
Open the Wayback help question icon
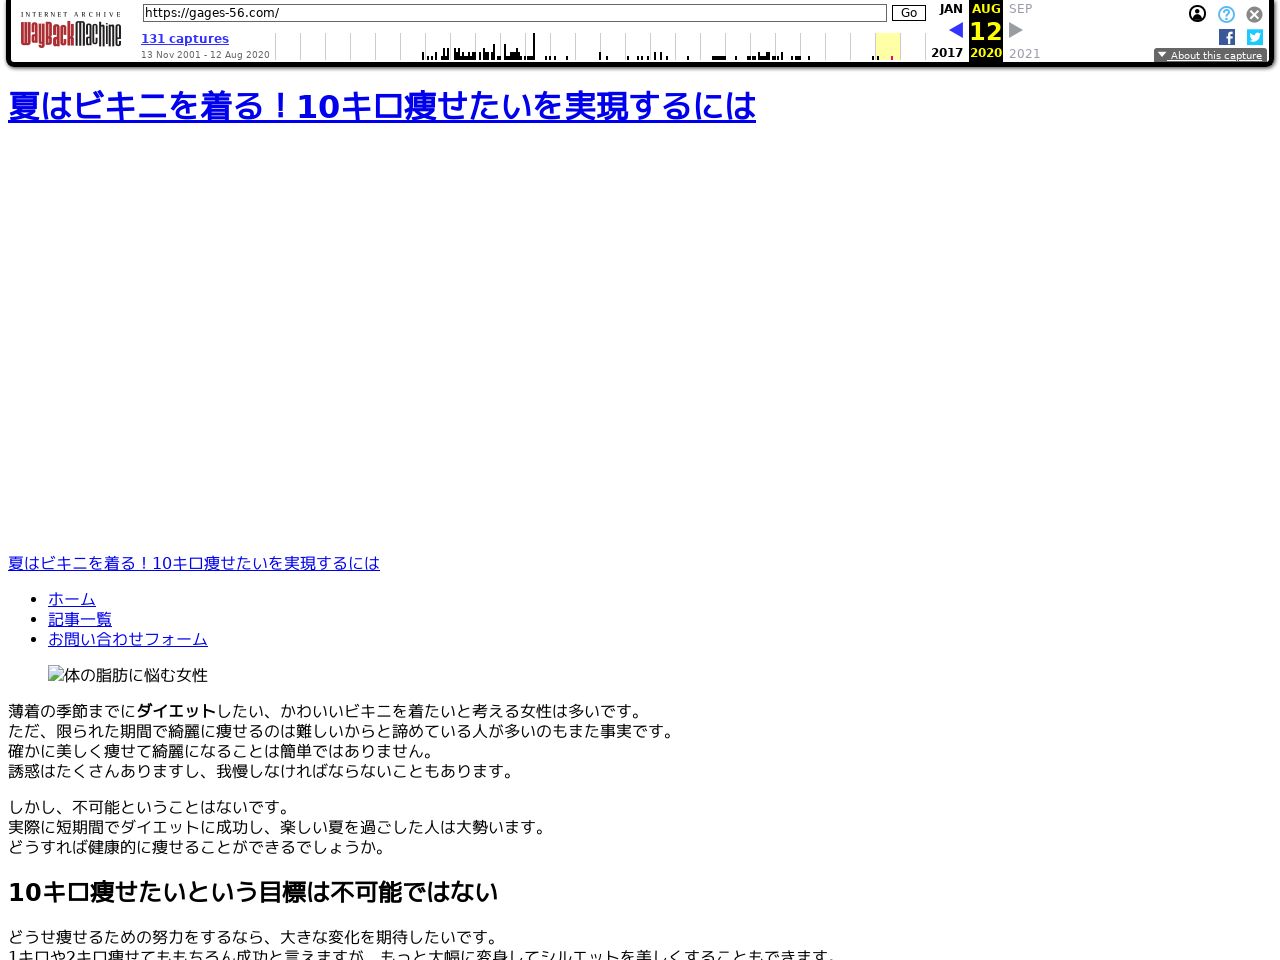point(1226,14)
